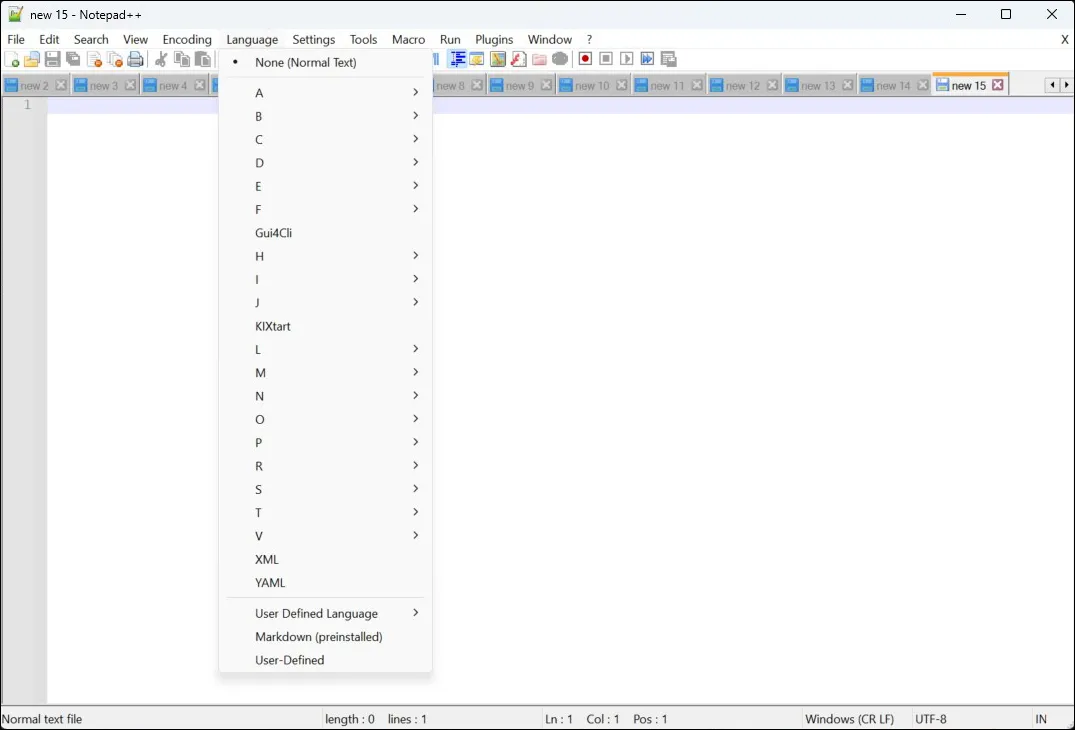Click the Open file folder icon
Screen dimensions: 1075x730
click(x=32, y=60)
